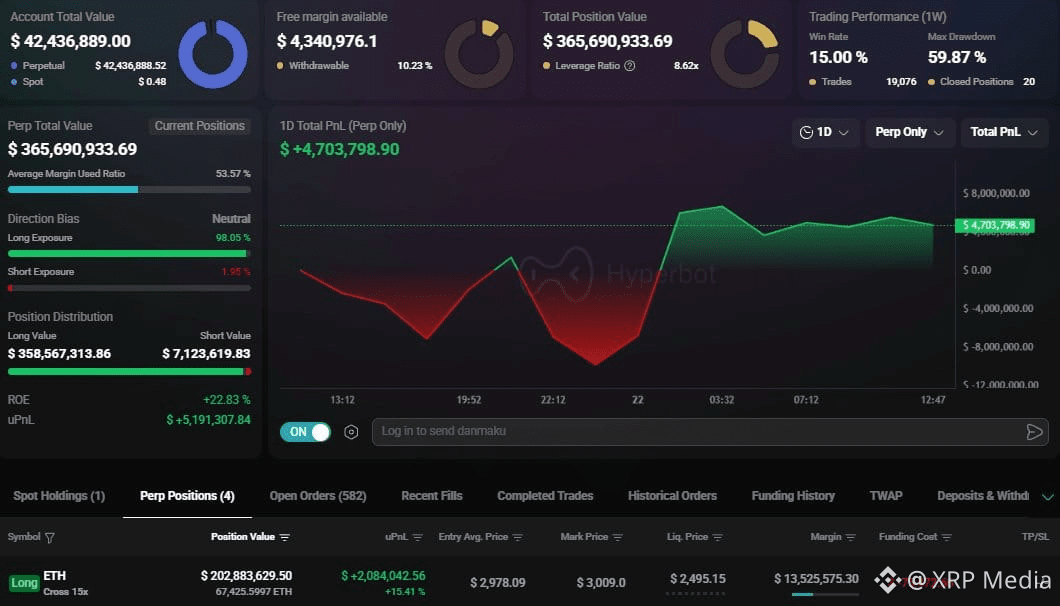The height and width of the screenshot is (606, 1060).
Task: Click the danmaku message input field
Action: click(710, 432)
